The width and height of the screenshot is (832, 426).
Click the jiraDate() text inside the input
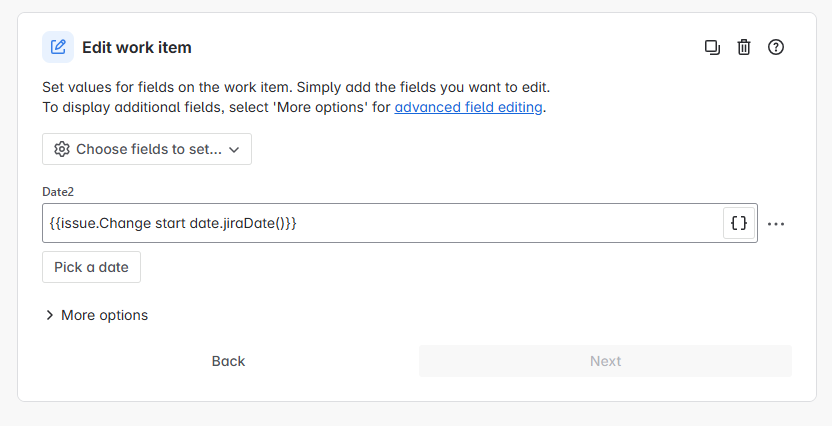(256, 223)
